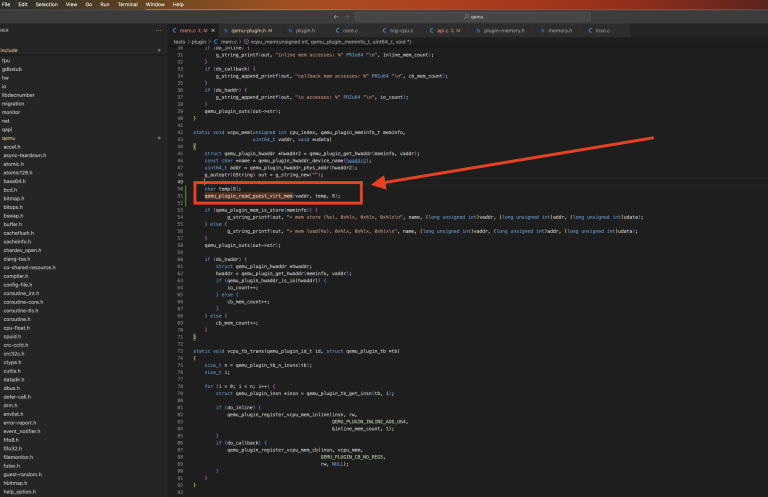The width and height of the screenshot is (768, 497).
Task: Open coroutine-core.h in Explorer
Action: 23,302
